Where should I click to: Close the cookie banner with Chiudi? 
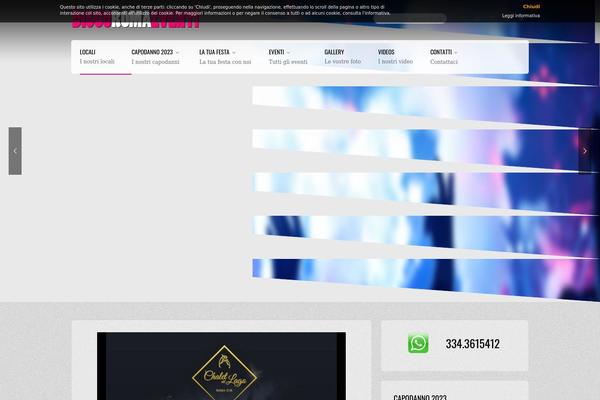pos(532,7)
